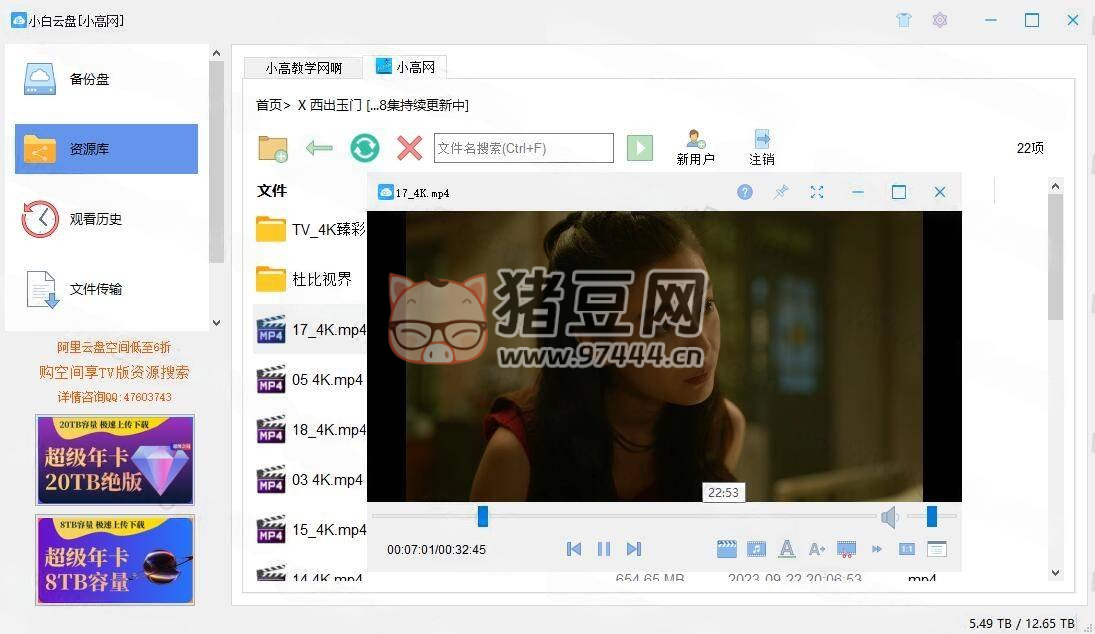
Task: Click the 1:1 aspect ratio icon
Action: (906, 548)
